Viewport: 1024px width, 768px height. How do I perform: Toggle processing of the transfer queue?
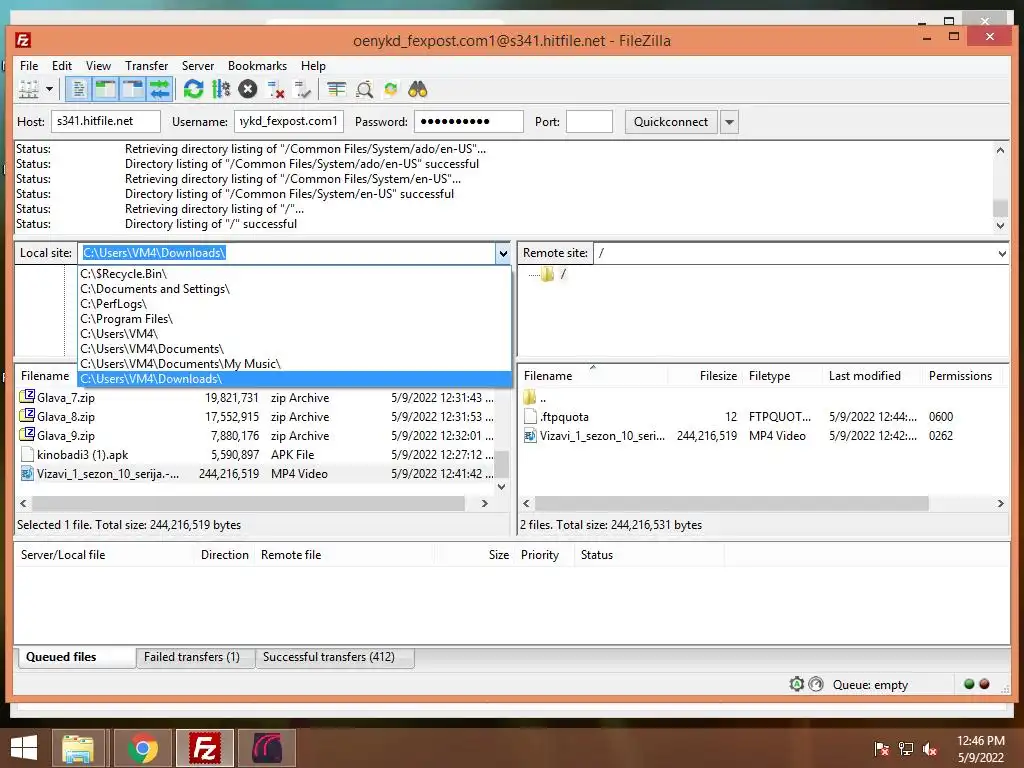(x=221, y=89)
